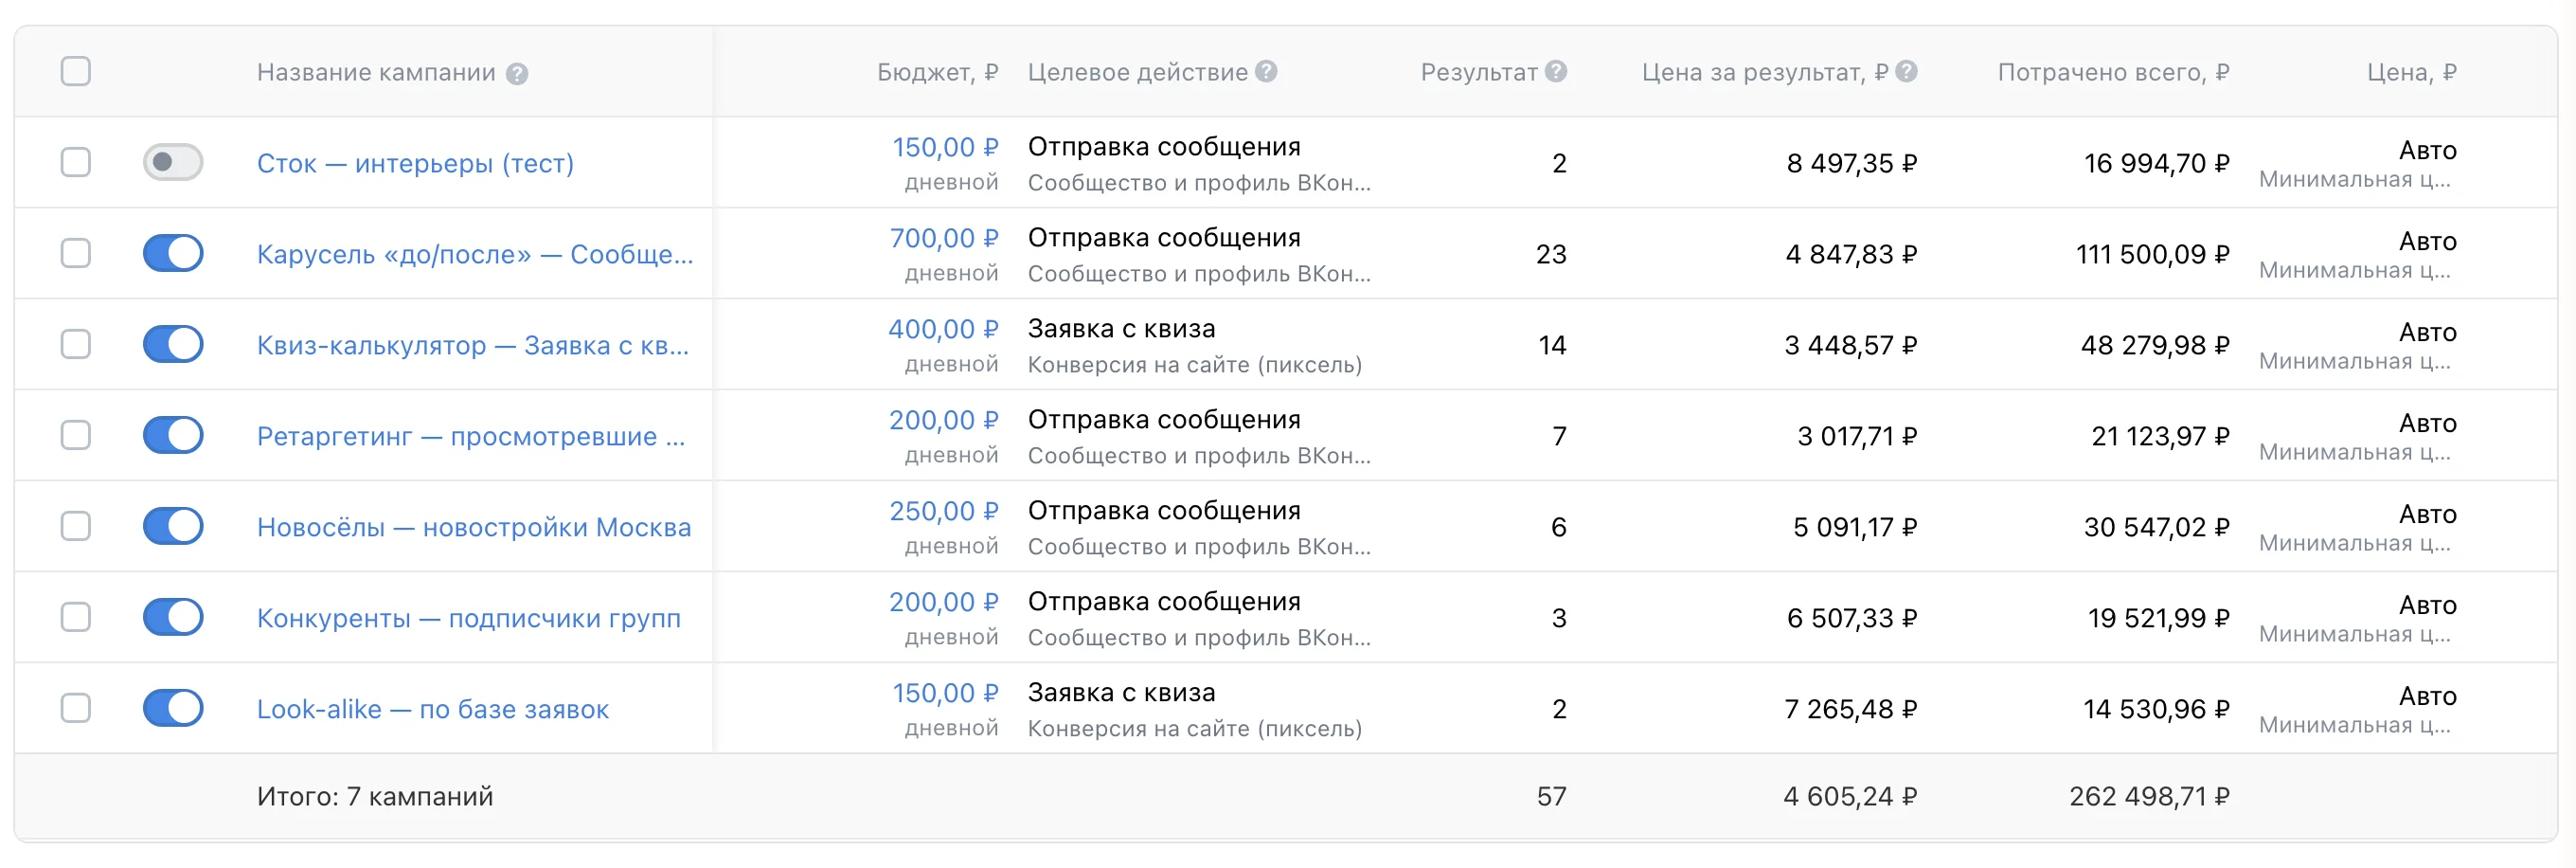Open help icon next to Результат header
The width and height of the screenshot is (2576, 868).
(1555, 72)
